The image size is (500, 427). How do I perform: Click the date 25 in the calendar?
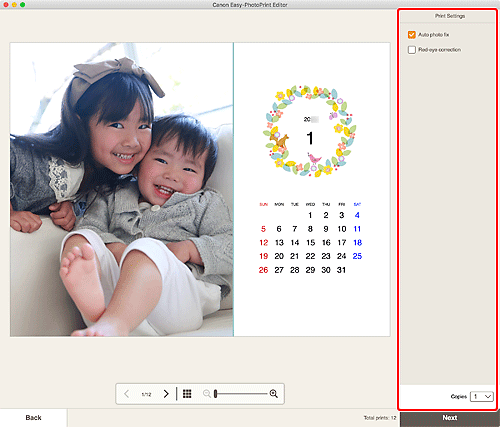[357, 256]
